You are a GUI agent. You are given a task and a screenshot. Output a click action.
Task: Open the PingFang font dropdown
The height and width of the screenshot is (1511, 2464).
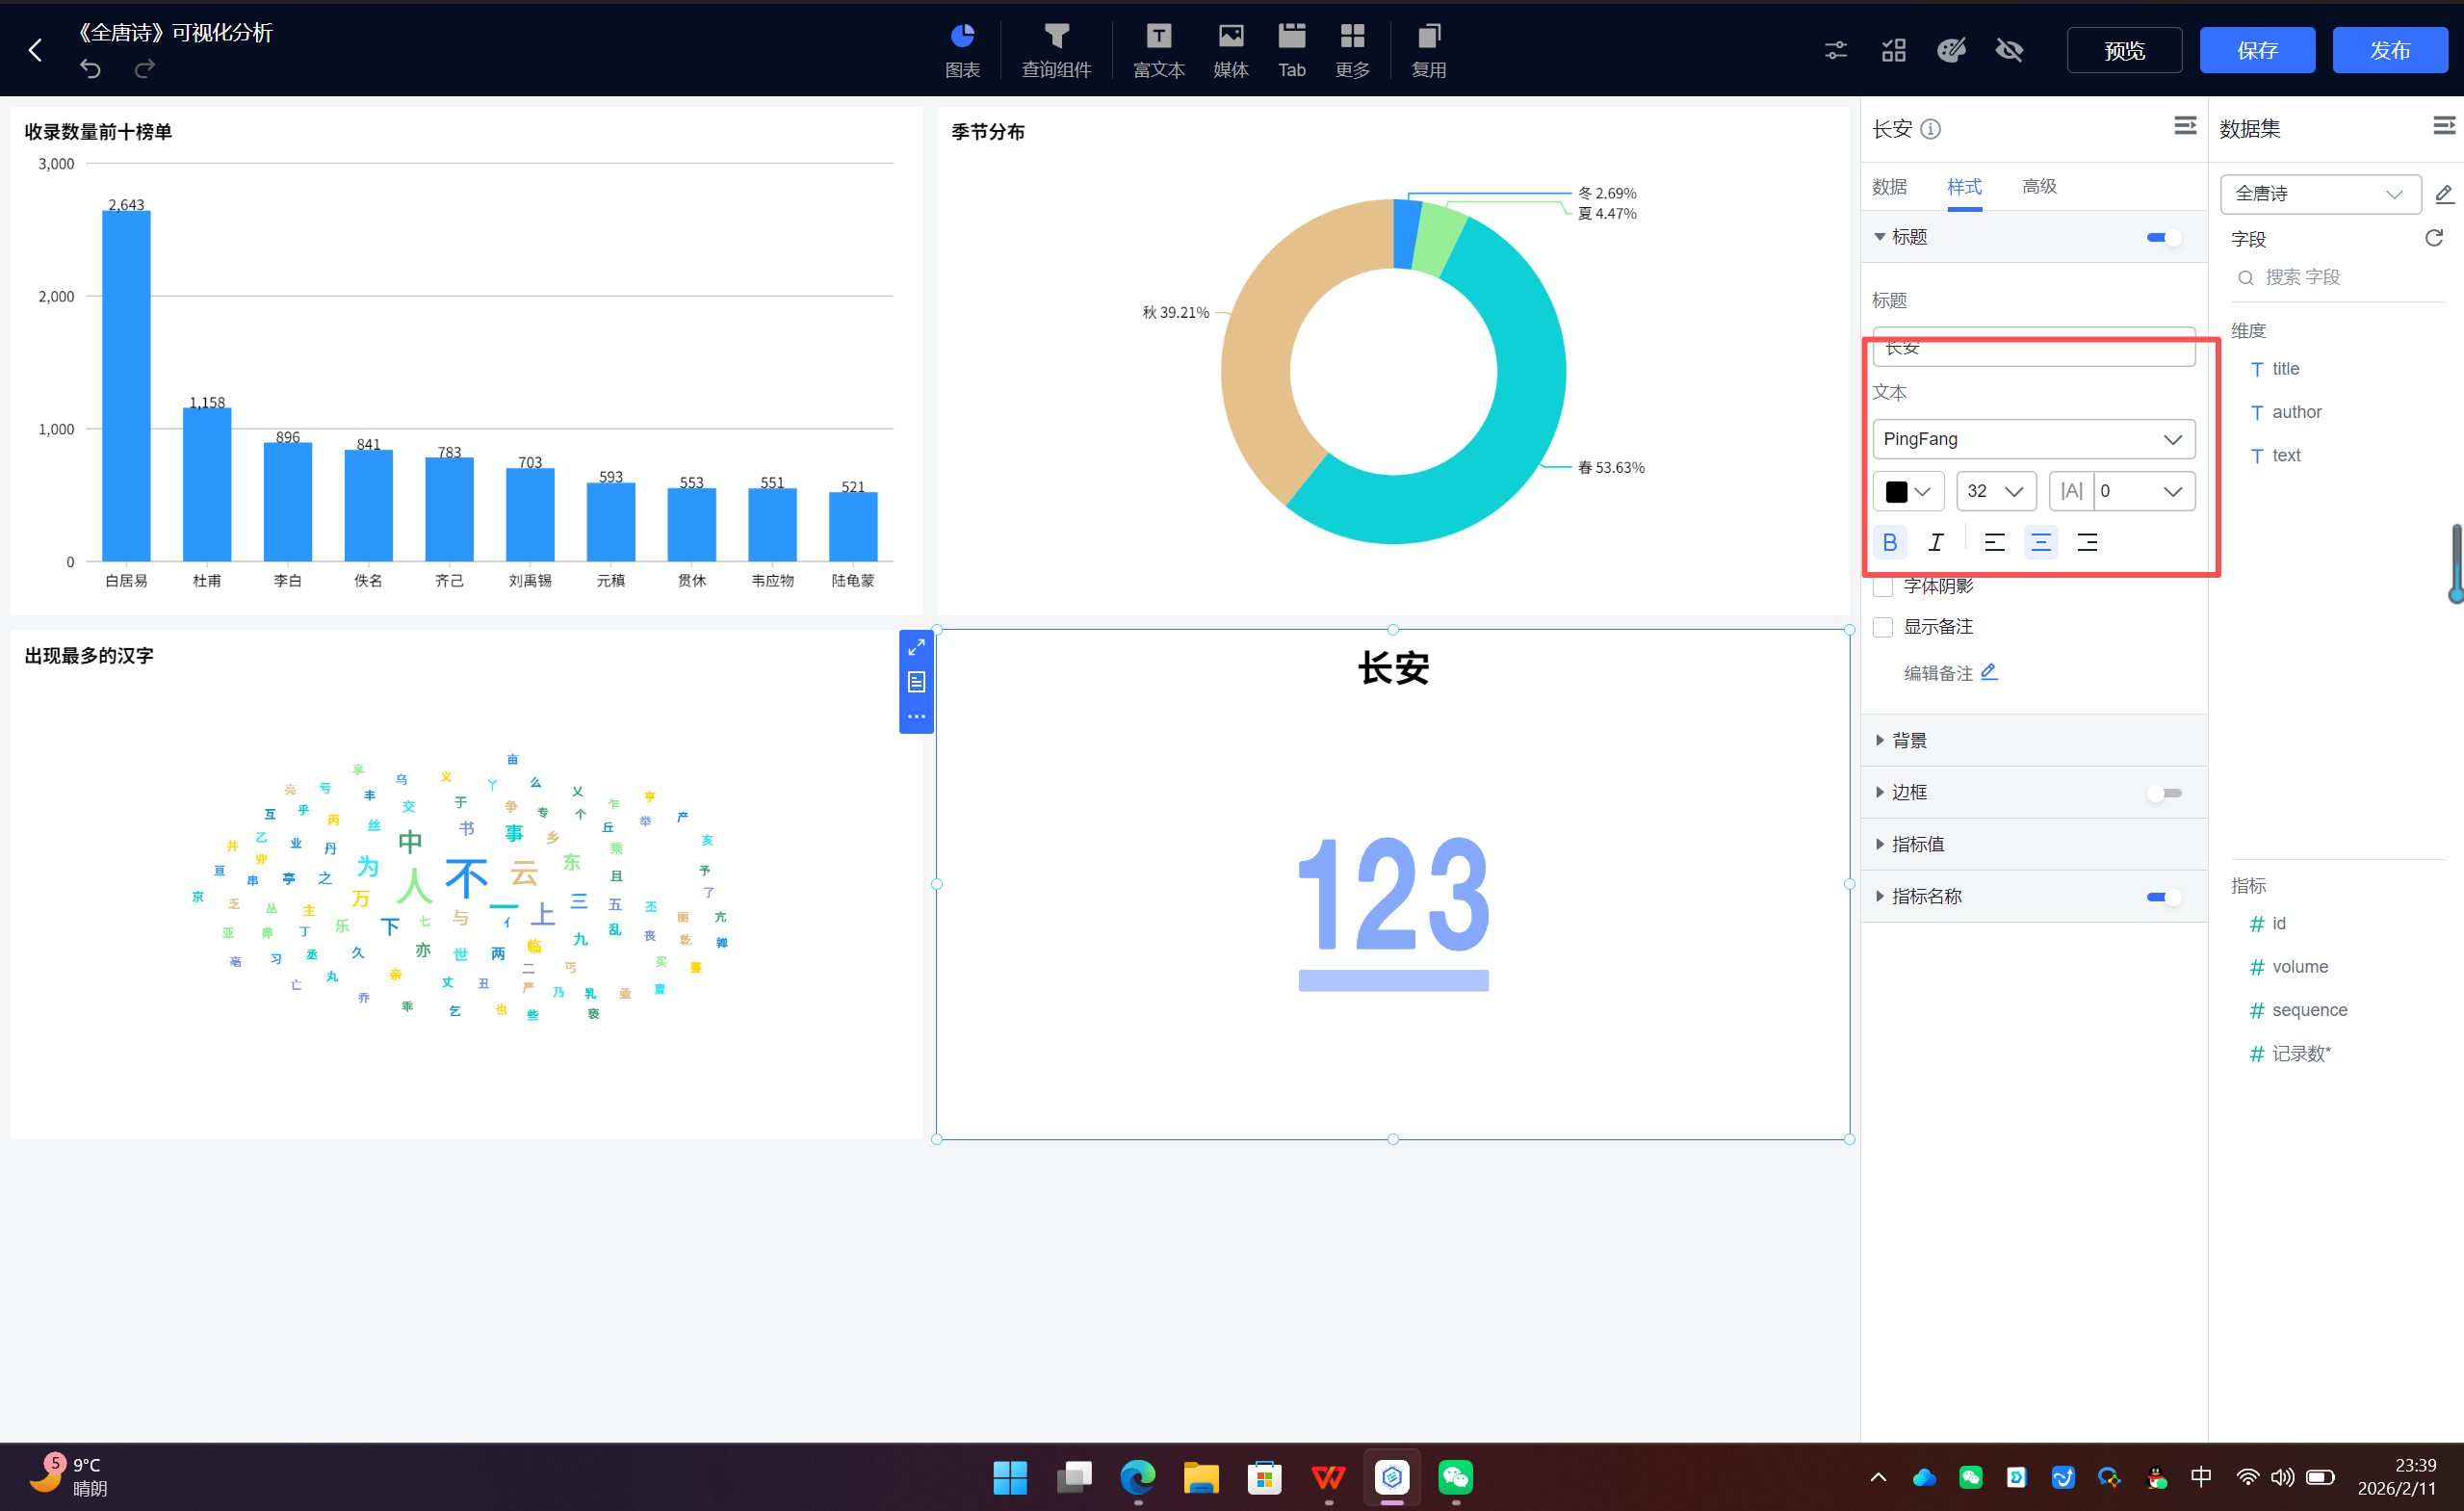point(2033,439)
